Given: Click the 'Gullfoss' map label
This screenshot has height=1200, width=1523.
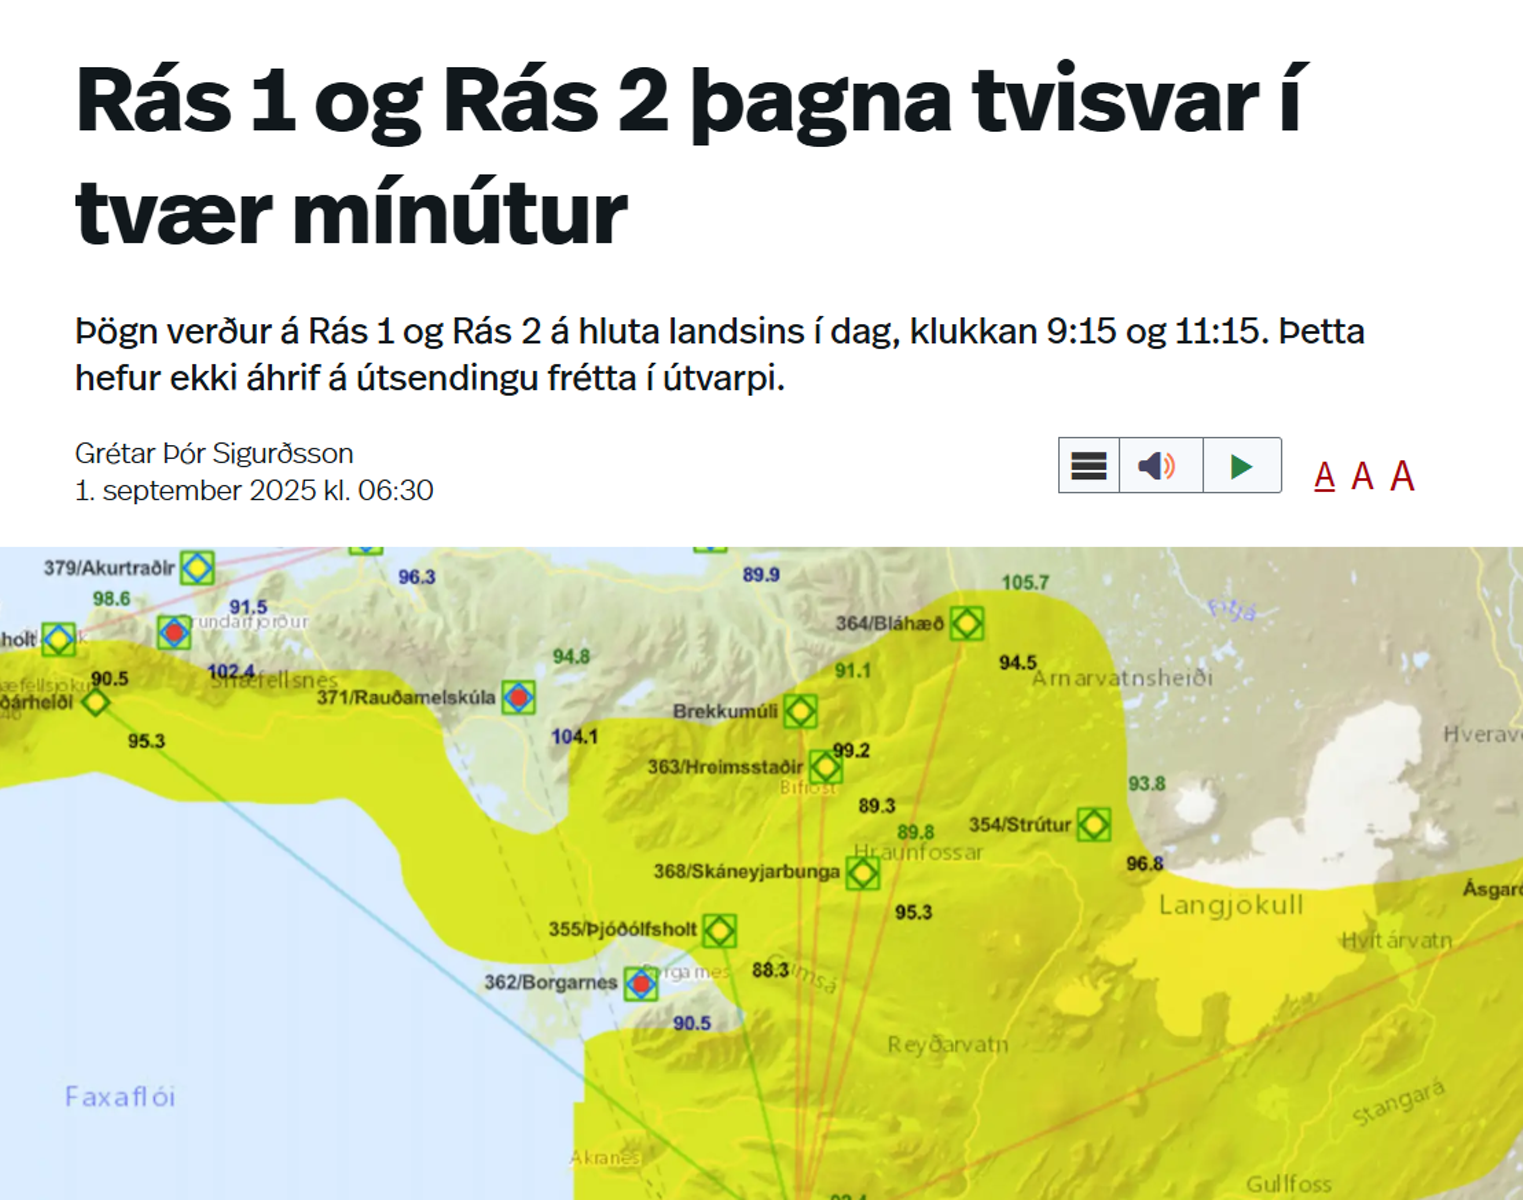Looking at the screenshot, I should click(x=1289, y=1184).
